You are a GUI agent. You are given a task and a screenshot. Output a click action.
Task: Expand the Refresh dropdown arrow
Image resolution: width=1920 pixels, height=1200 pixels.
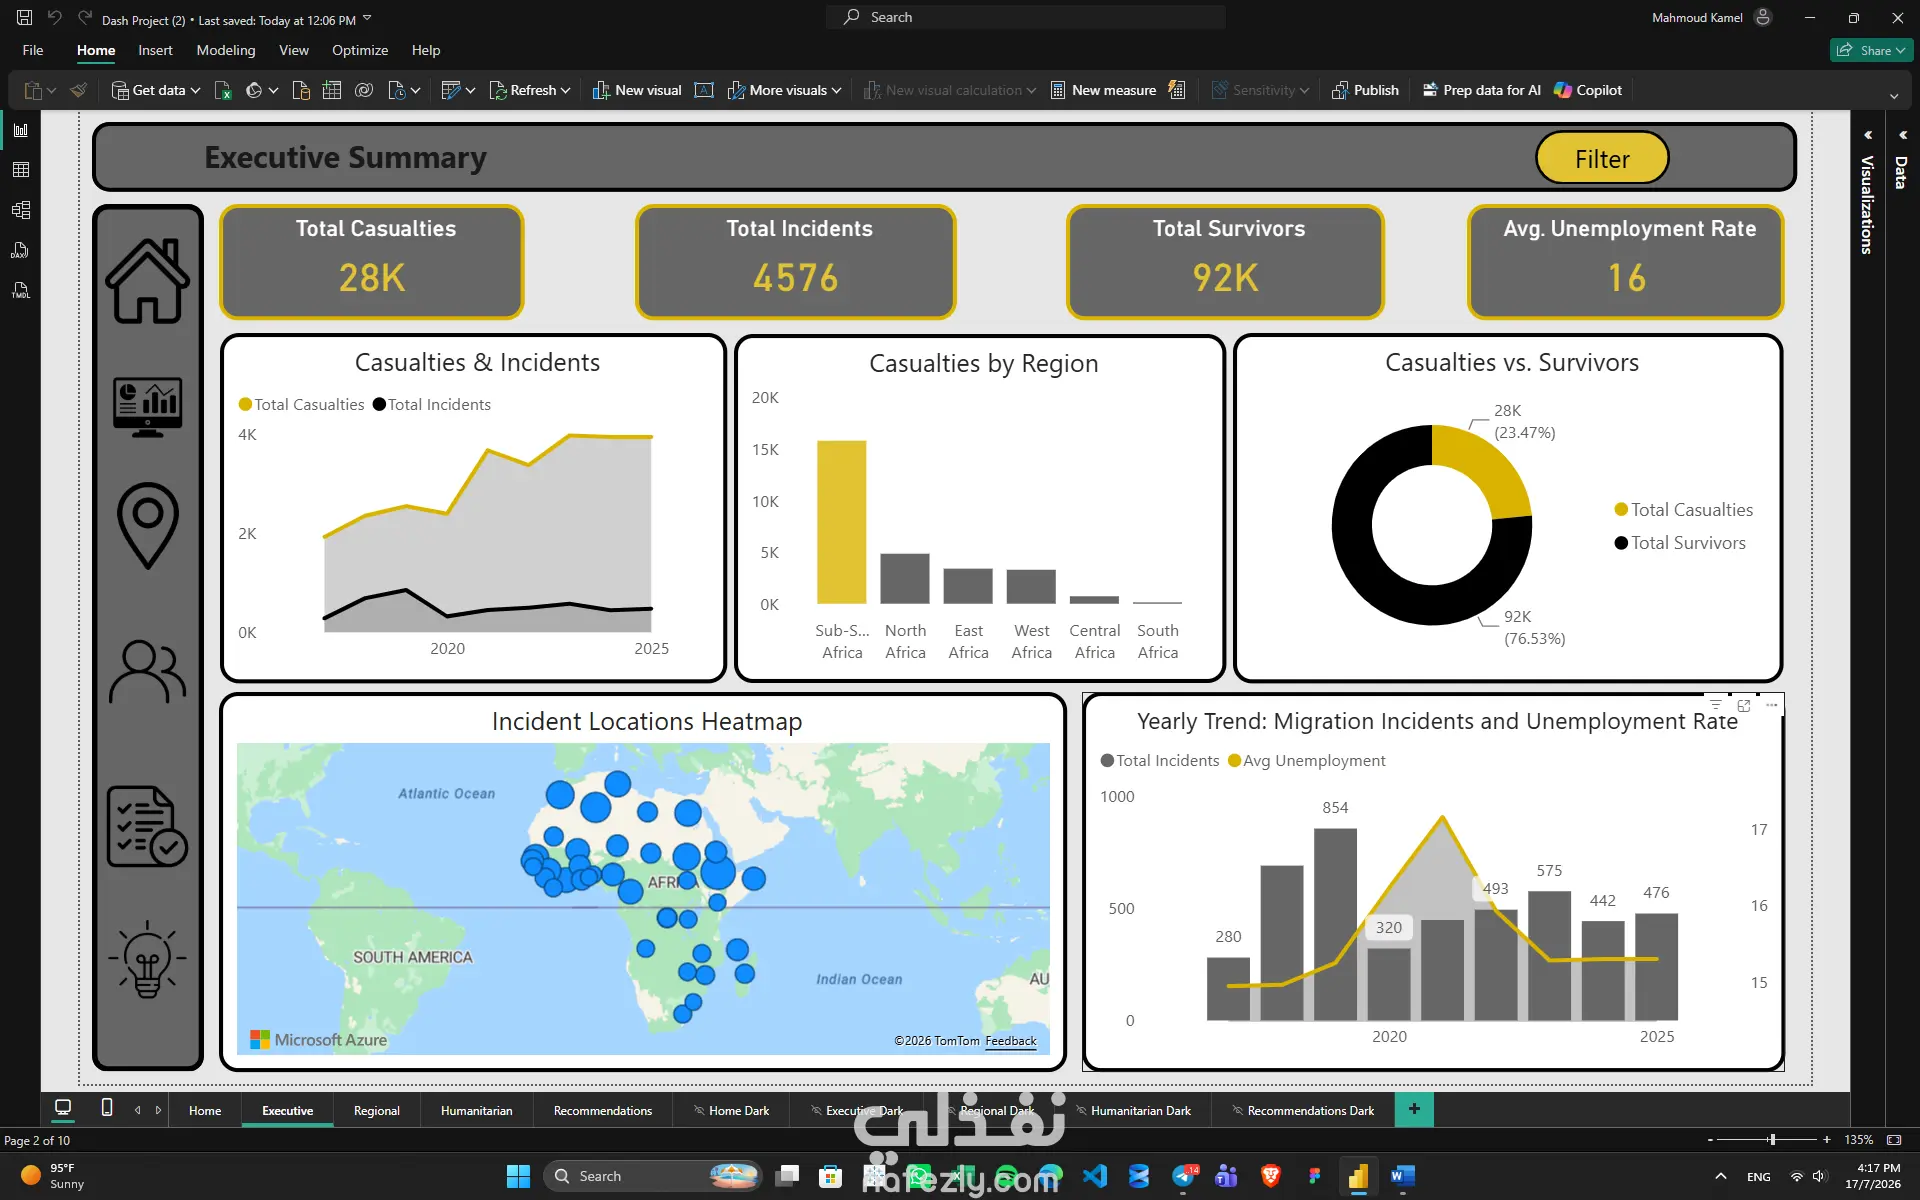tap(566, 90)
